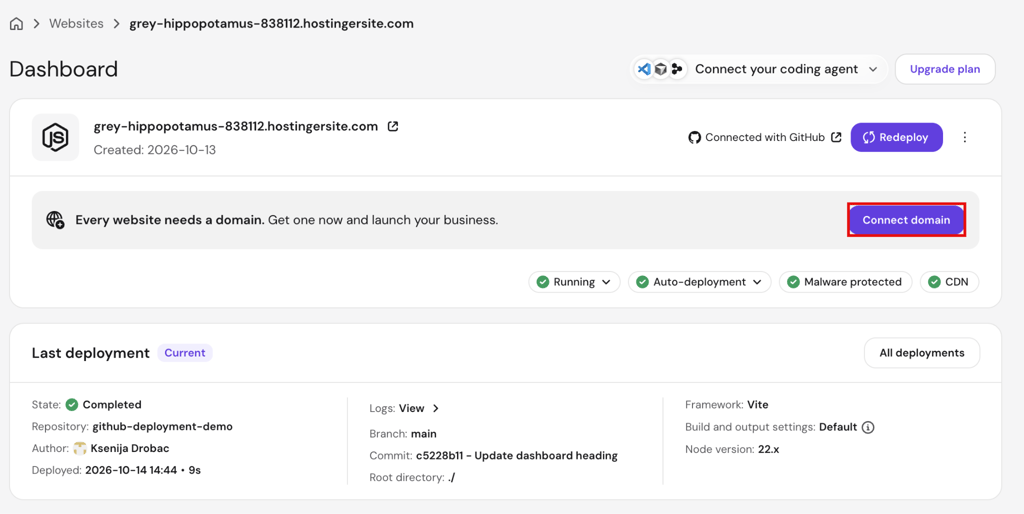Click green check icon on Auto-deployment badge
The image size is (1024, 514).
tap(642, 282)
